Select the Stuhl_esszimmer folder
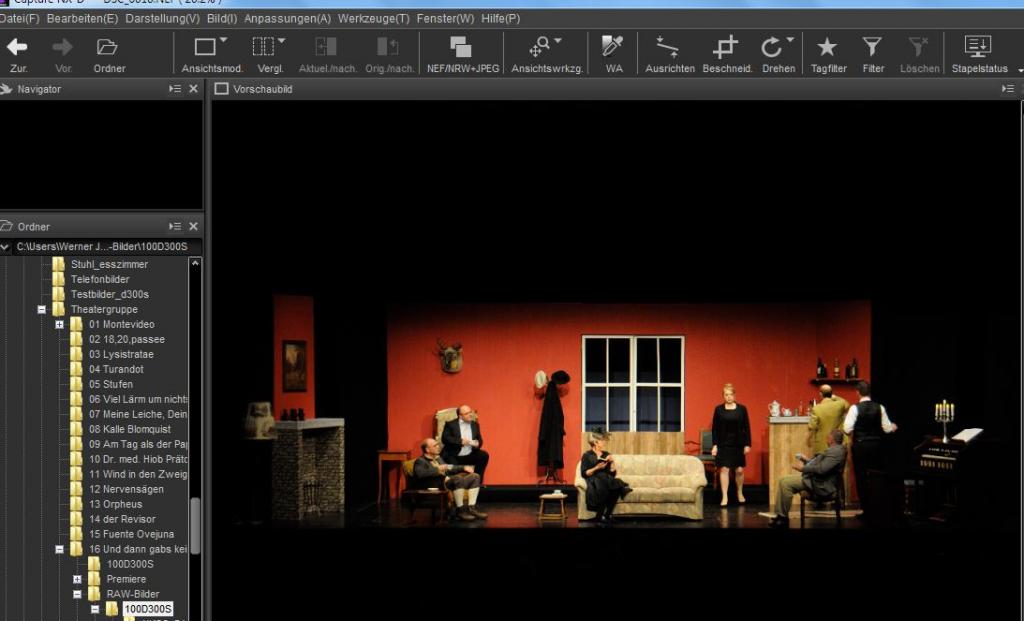Viewport: 1024px width, 621px height. (x=109, y=264)
